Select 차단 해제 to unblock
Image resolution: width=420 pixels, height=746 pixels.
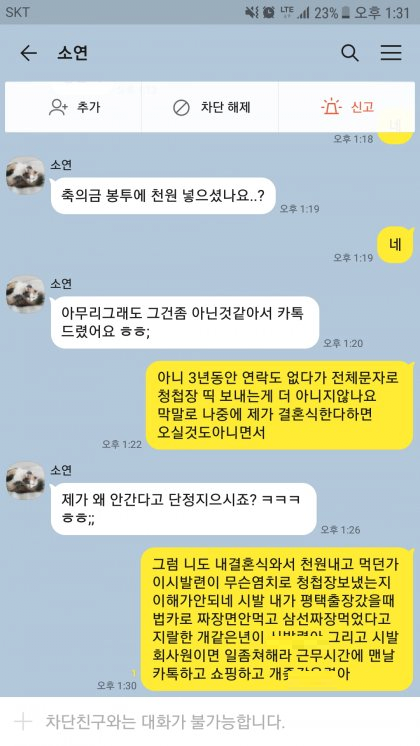pos(225,108)
